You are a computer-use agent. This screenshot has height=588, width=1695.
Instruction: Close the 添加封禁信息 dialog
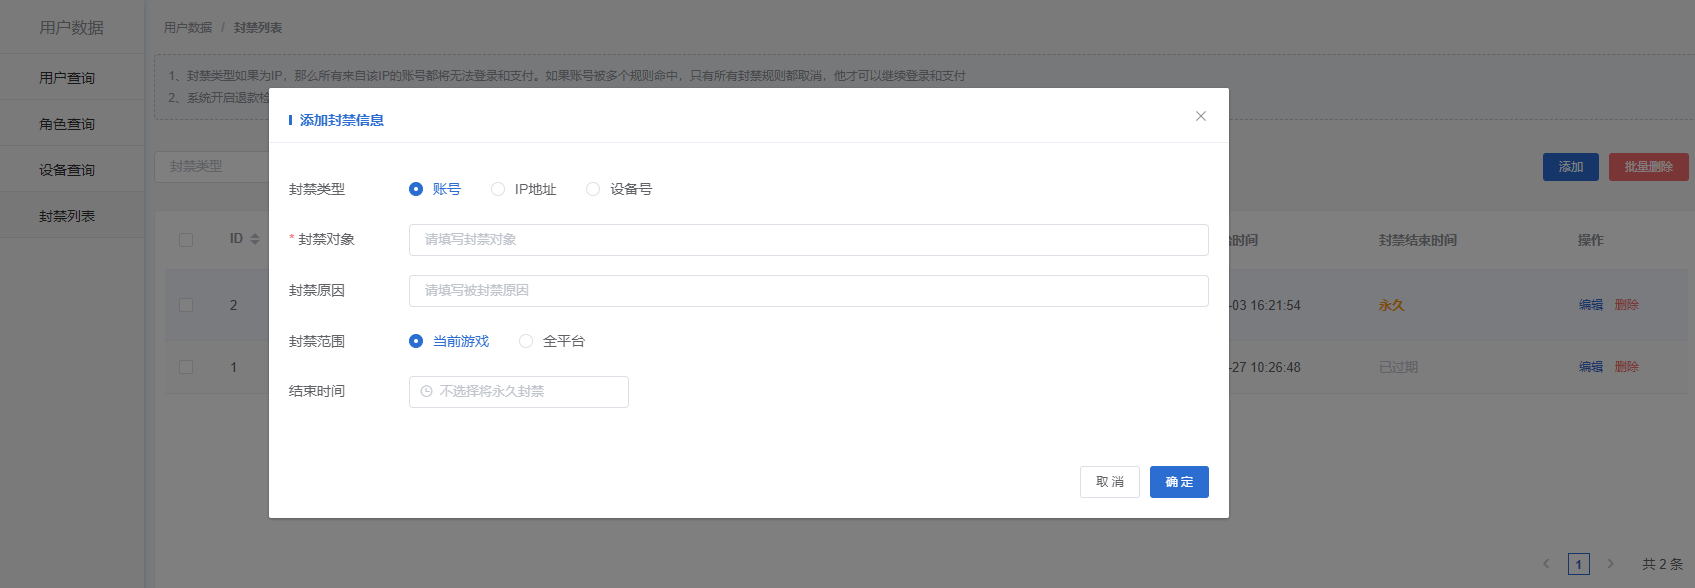[1200, 116]
